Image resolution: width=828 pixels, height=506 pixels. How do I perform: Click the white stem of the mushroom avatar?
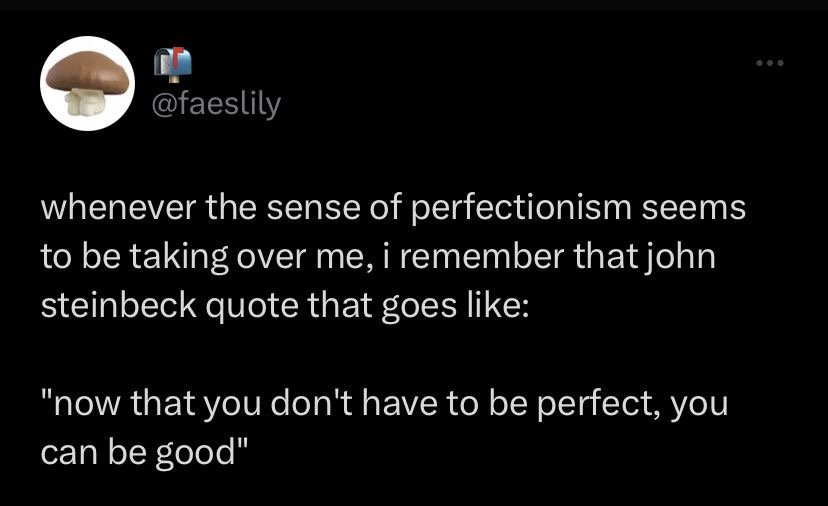(x=80, y=103)
